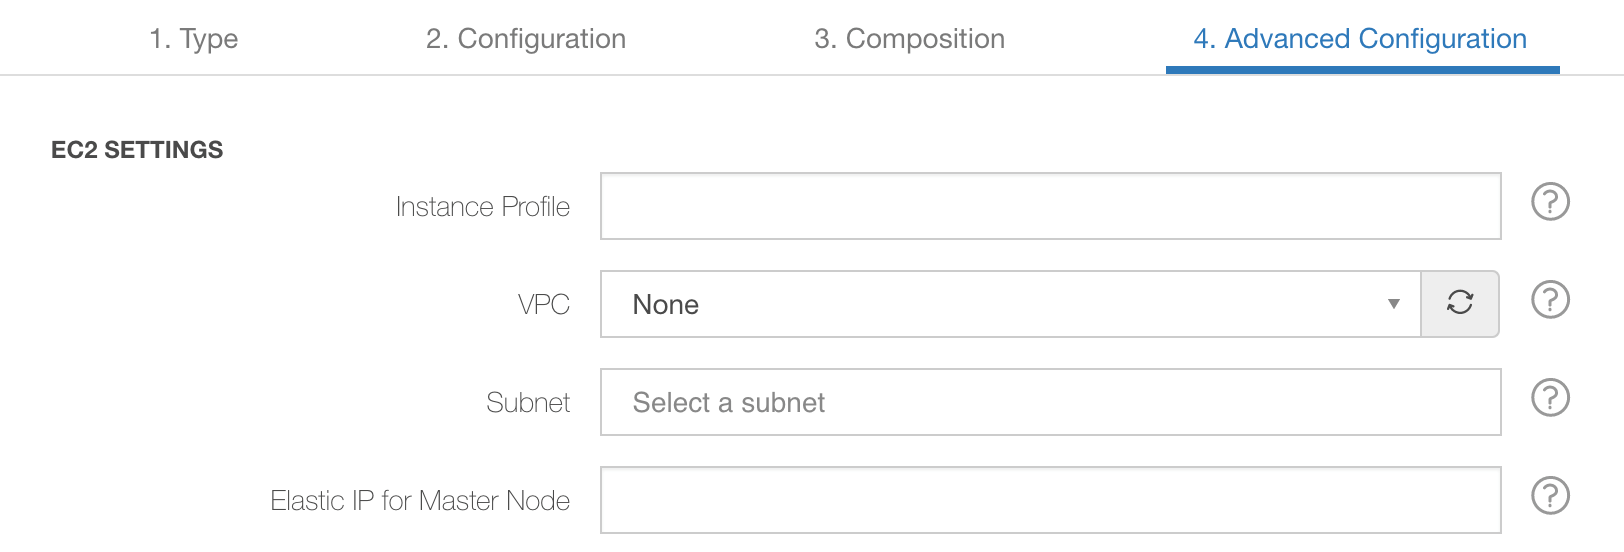1624x552 pixels.
Task: Switch to the 2. Configuration tab
Action: pyautogui.click(x=526, y=39)
